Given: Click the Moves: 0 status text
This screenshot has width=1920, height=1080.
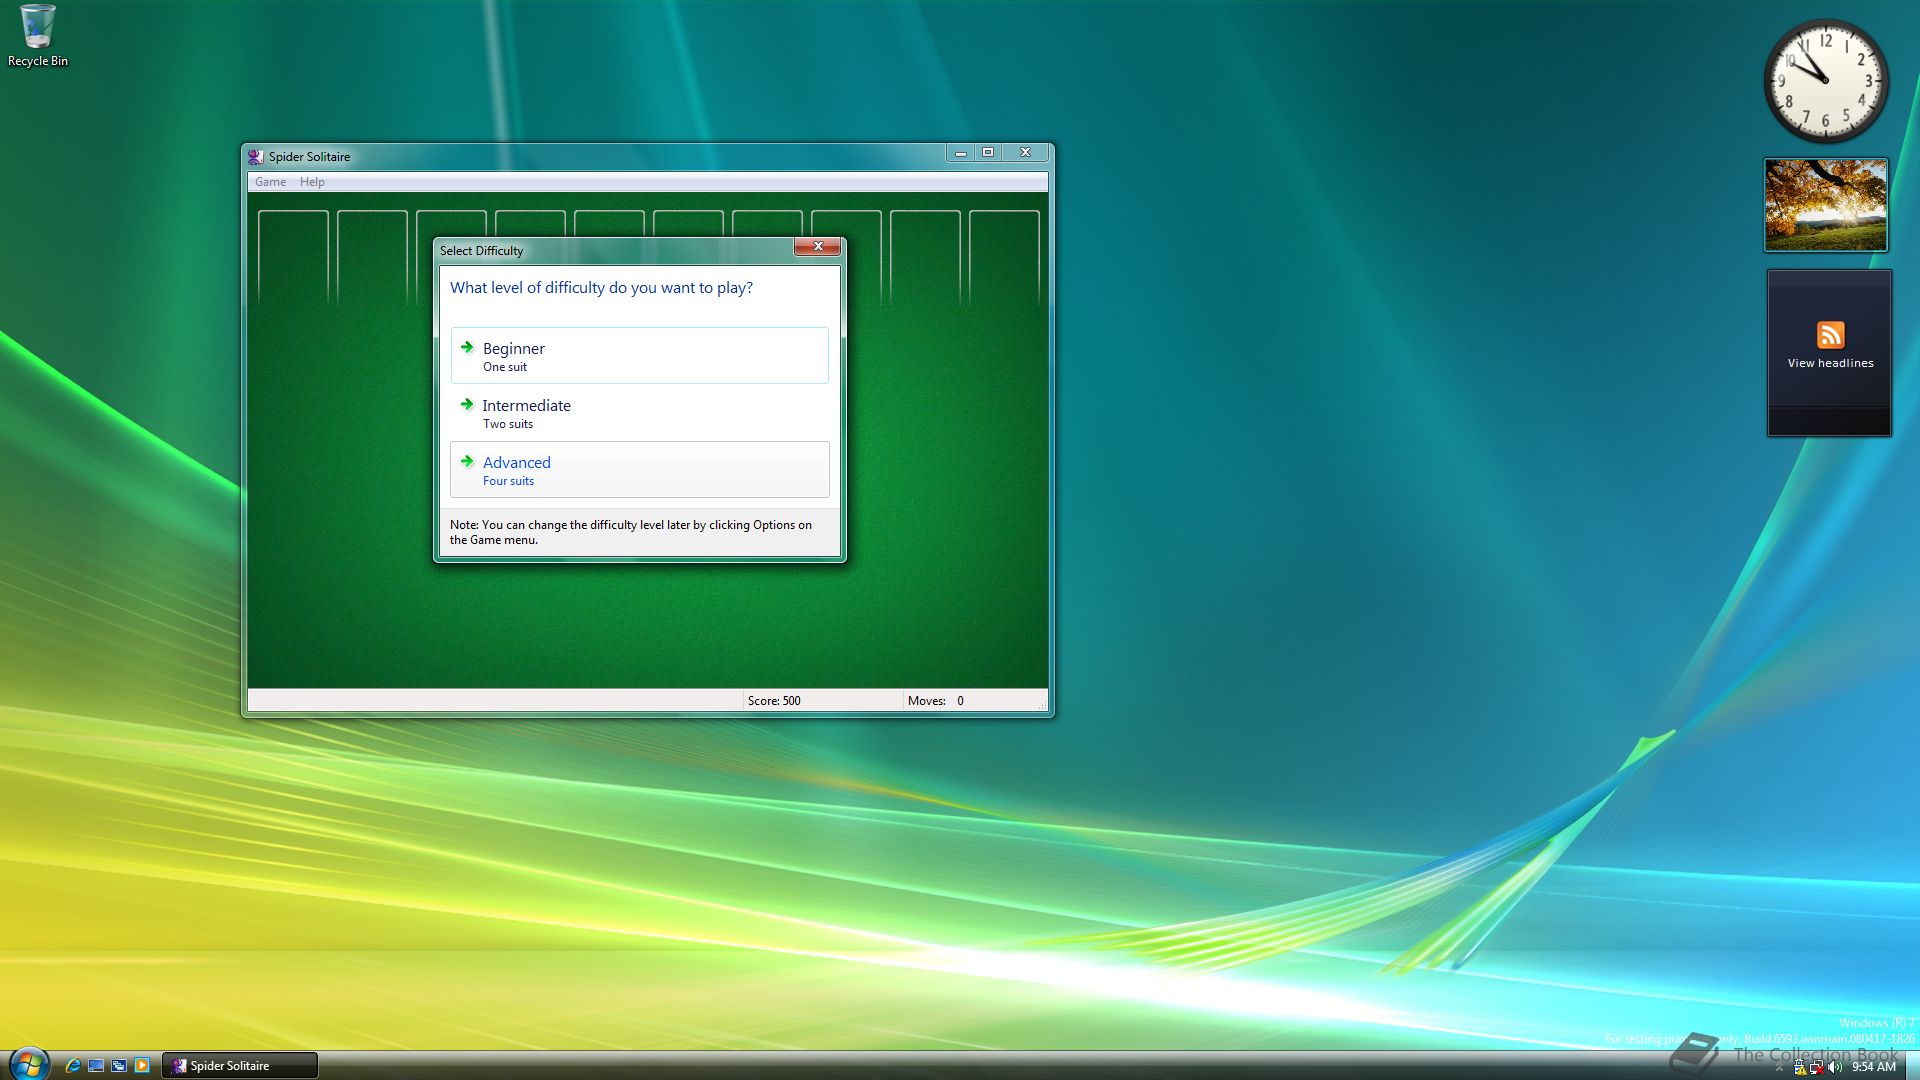Looking at the screenshot, I should click(936, 701).
